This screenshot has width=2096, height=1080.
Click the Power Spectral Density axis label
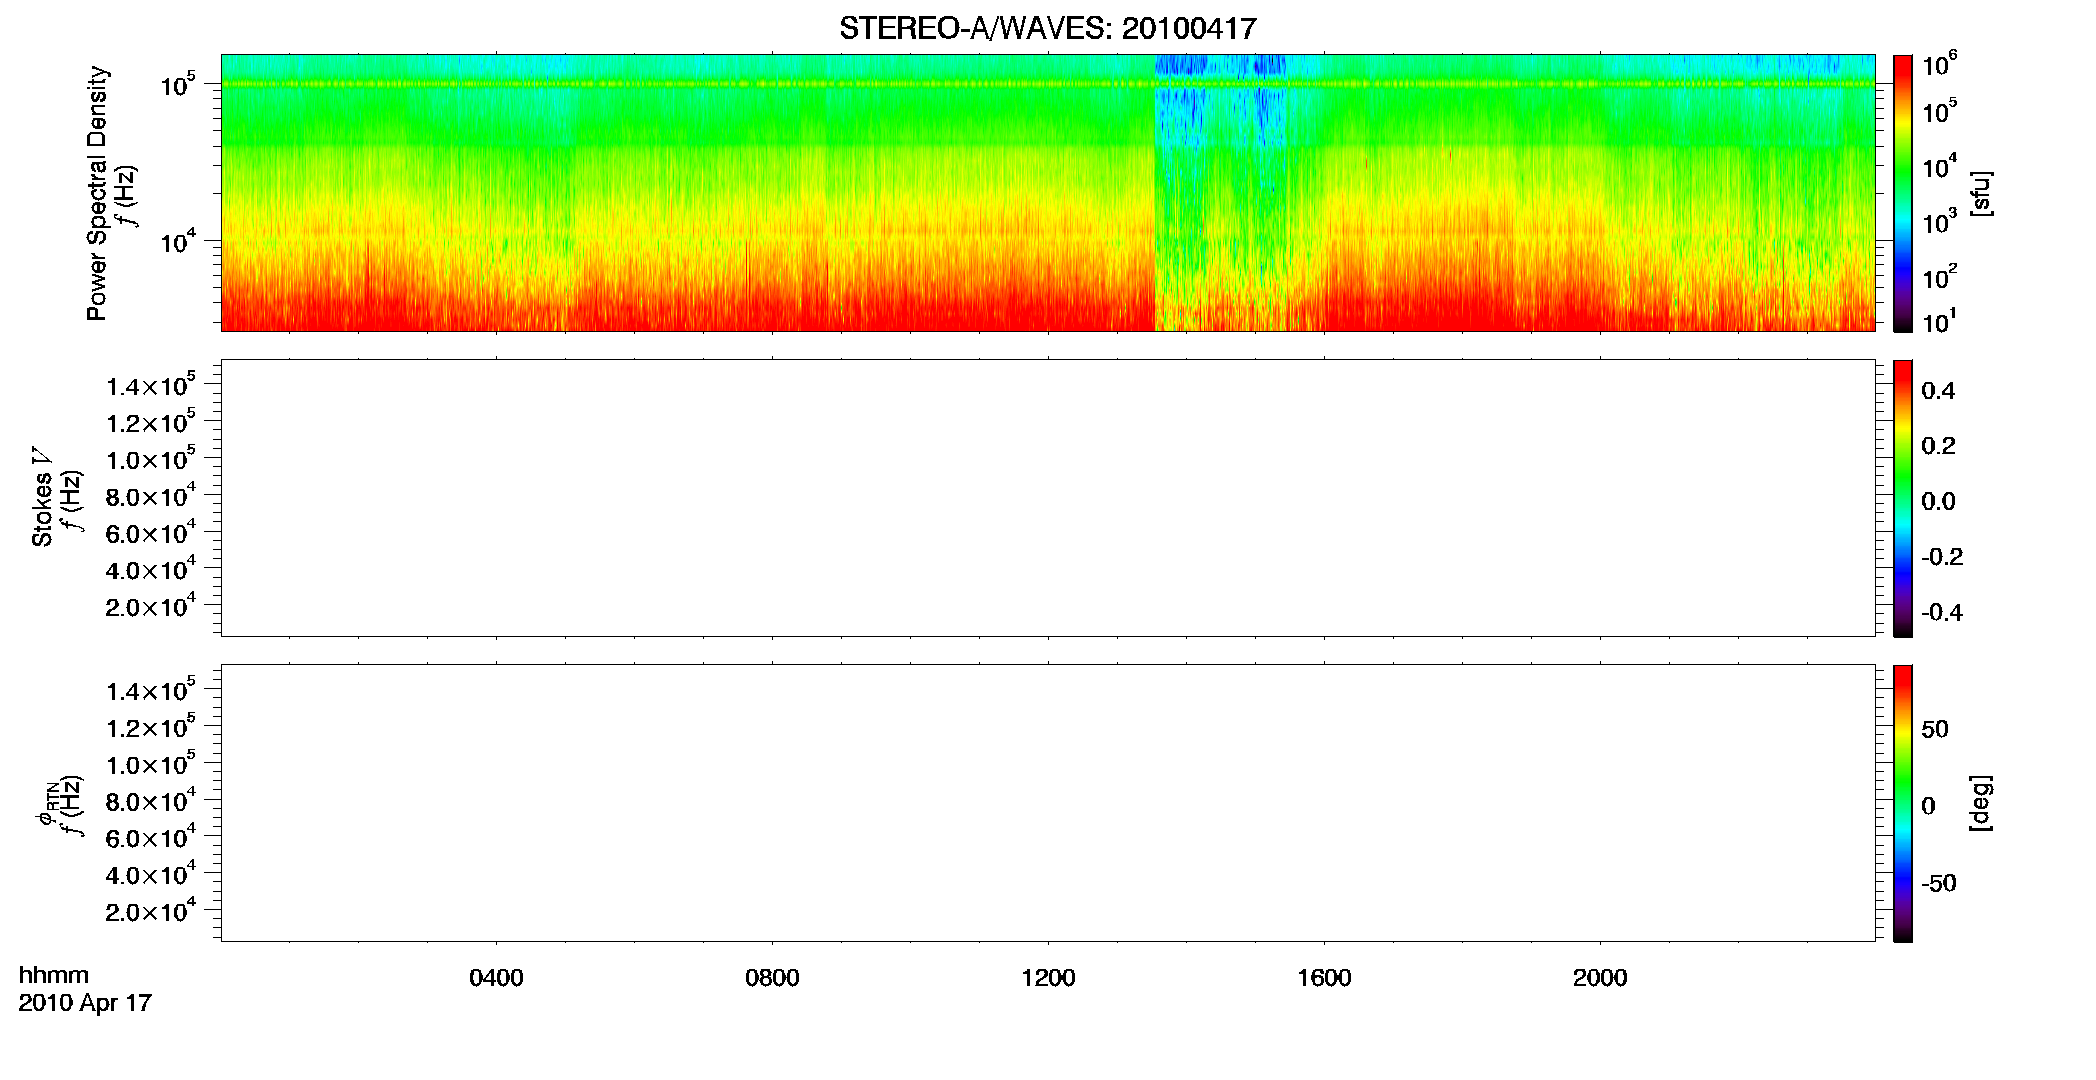click(97, 193)
